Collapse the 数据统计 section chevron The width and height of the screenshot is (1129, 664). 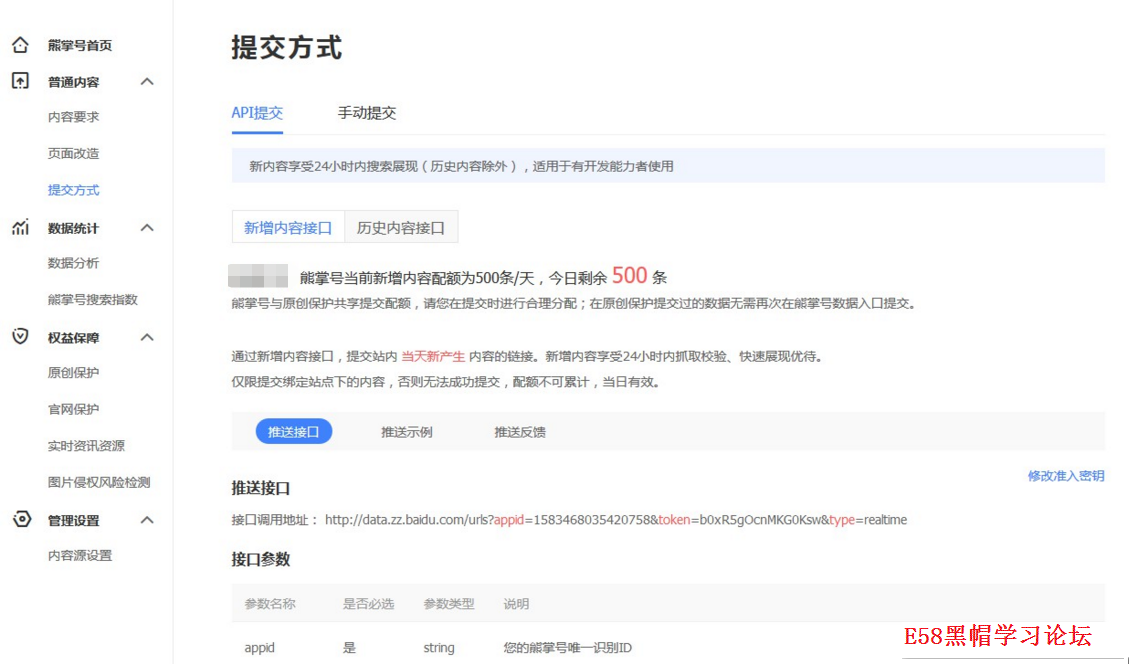point(147,228)
